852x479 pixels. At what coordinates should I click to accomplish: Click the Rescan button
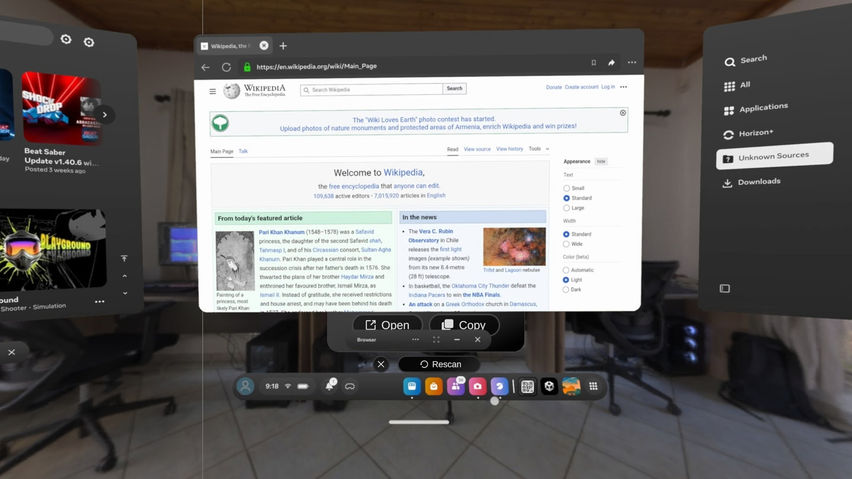[x=439, y=364]
